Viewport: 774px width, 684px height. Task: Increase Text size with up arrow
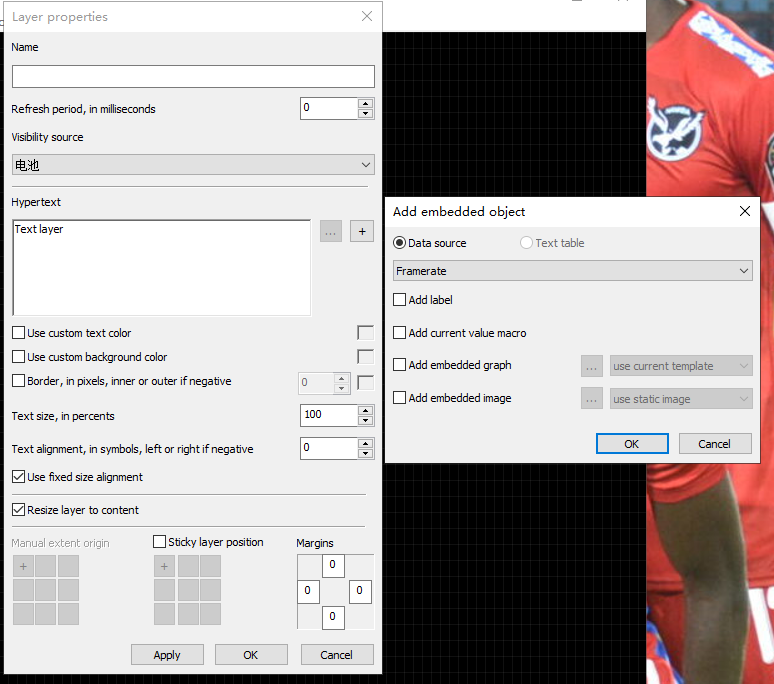coord(365,411)
